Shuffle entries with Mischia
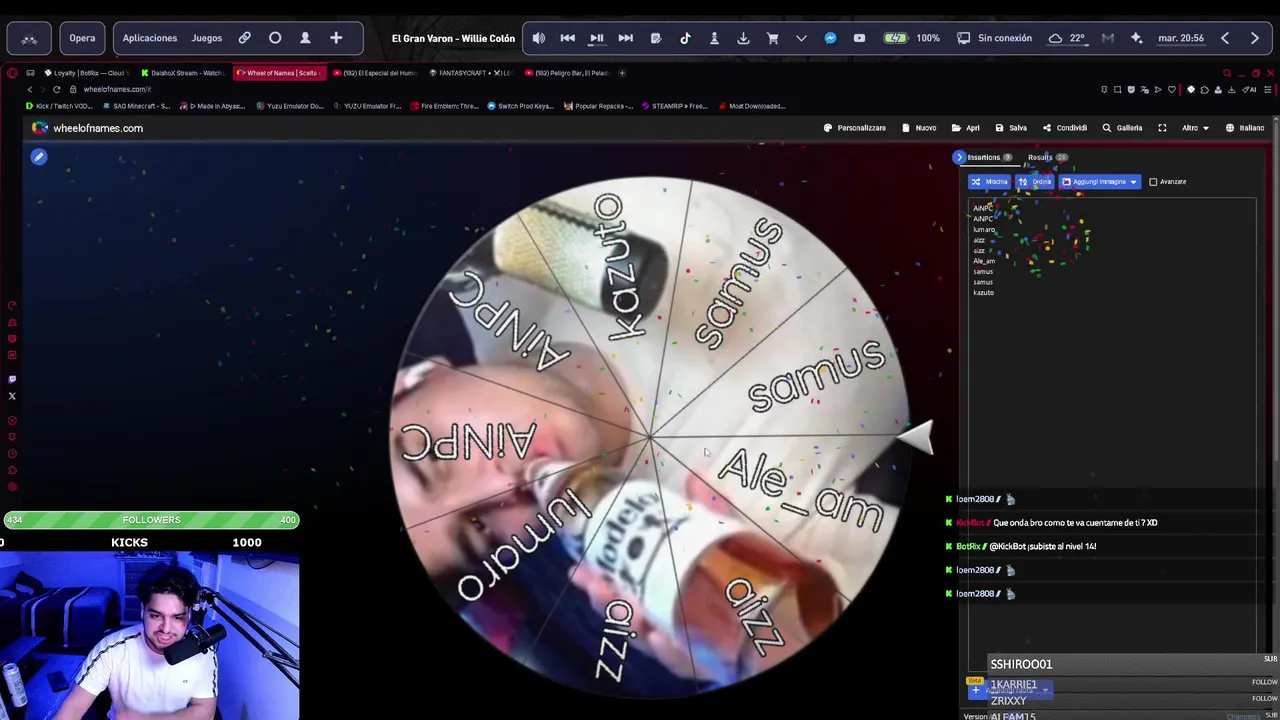The width and height of the screenshot is (1280, 720). 990,182
